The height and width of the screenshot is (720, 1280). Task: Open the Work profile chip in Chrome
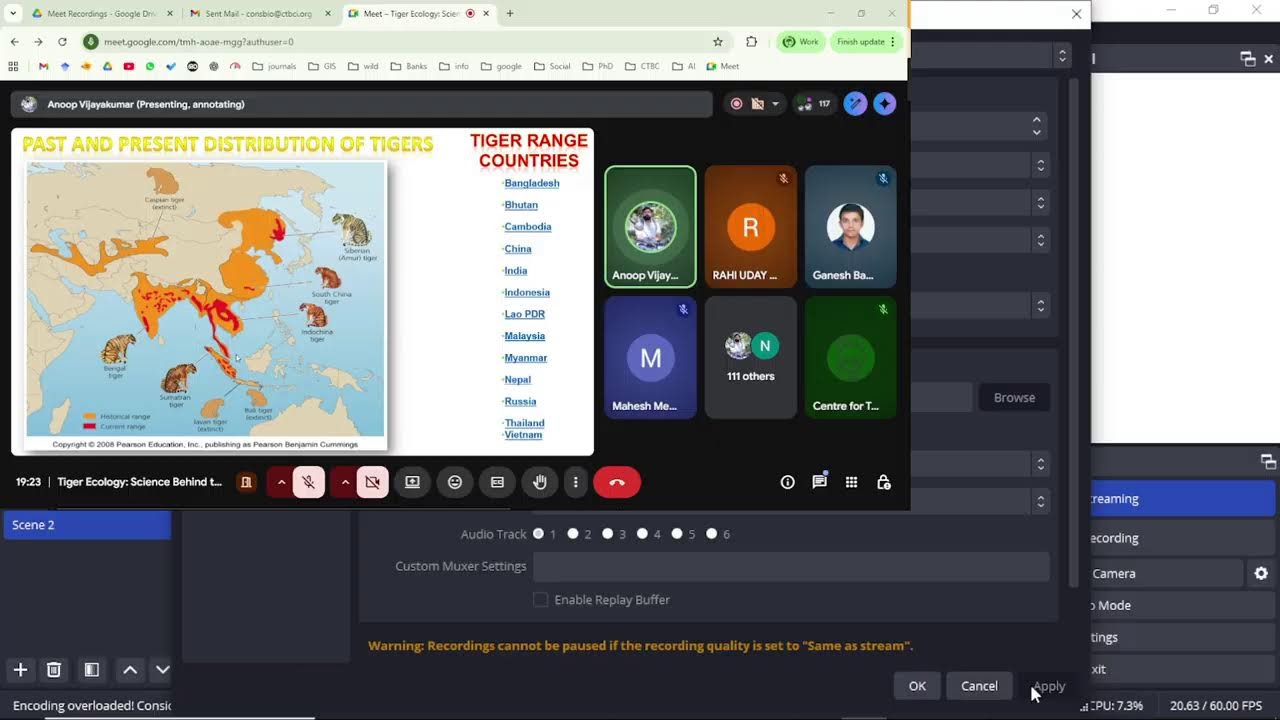click(x=801, y=42)
